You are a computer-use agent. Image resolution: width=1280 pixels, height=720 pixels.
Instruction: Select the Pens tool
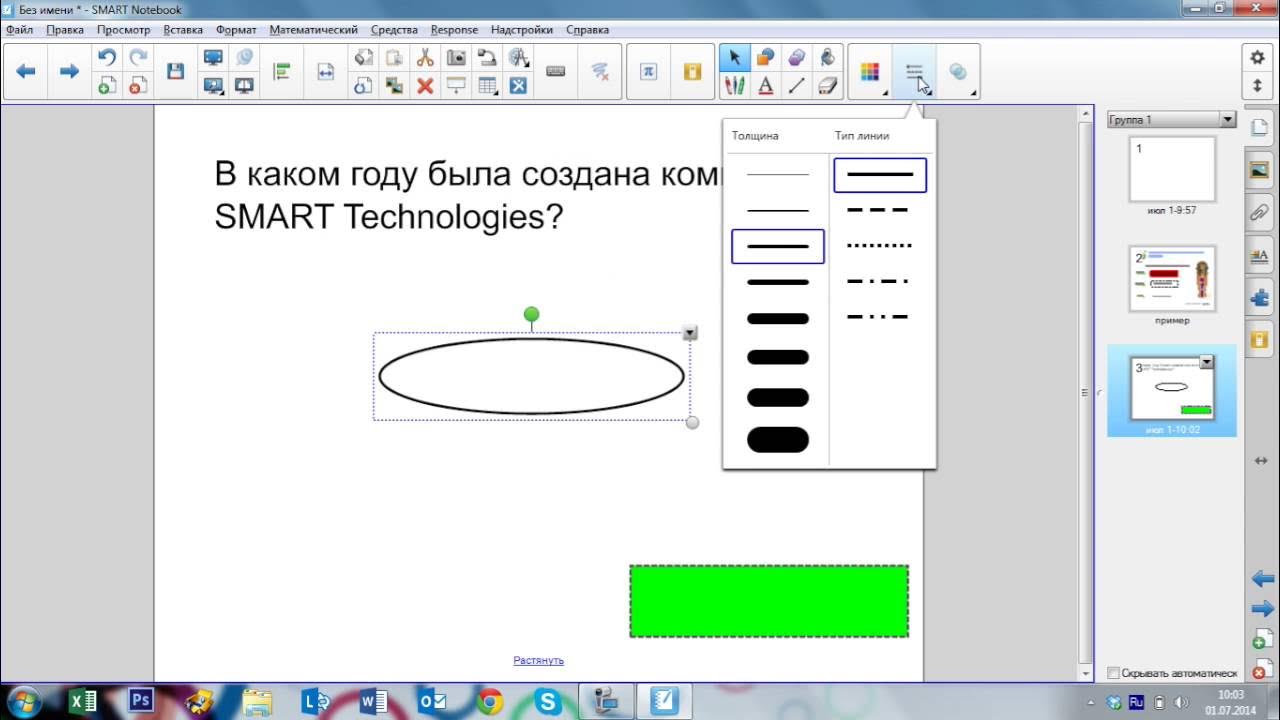(734, 86)
